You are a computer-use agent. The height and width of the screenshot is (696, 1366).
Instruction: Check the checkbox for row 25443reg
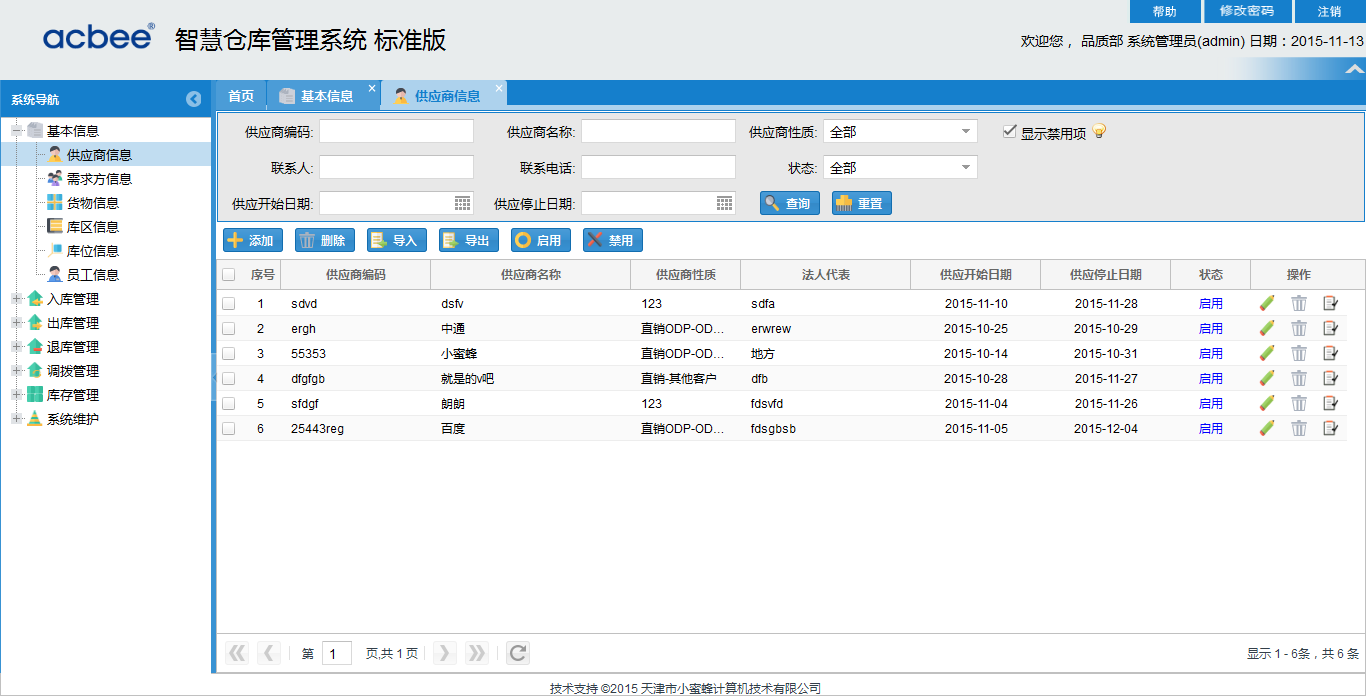[x=228, y=428]
